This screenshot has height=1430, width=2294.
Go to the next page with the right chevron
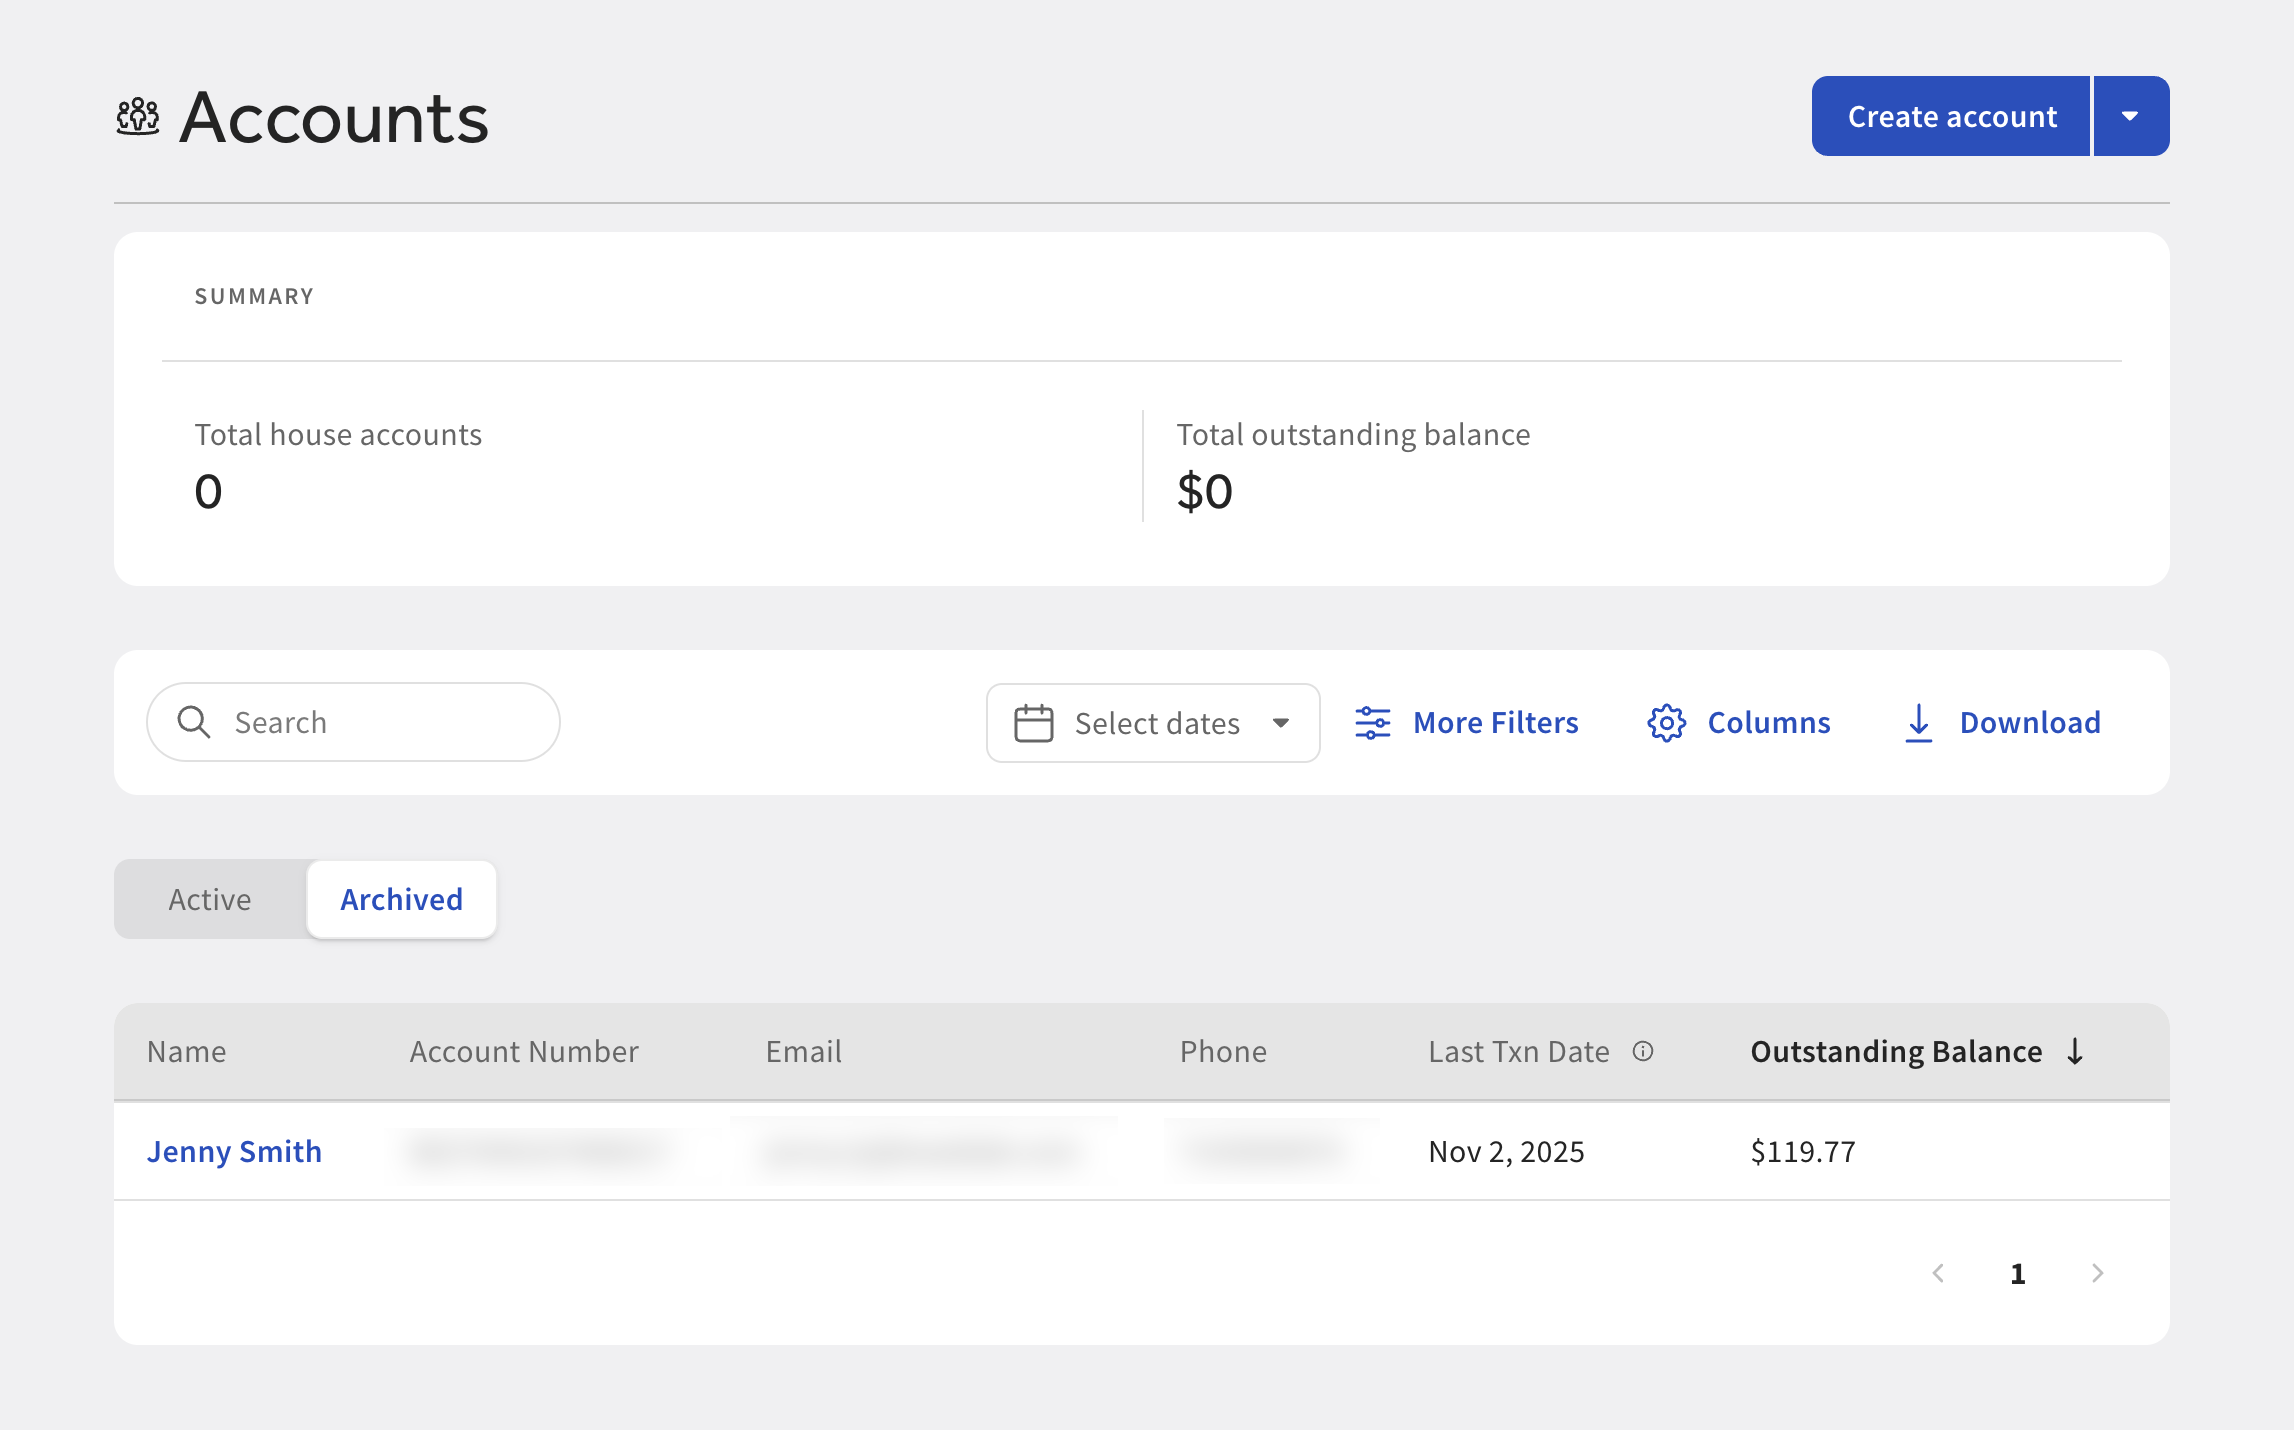[x=2098, y=1272]
